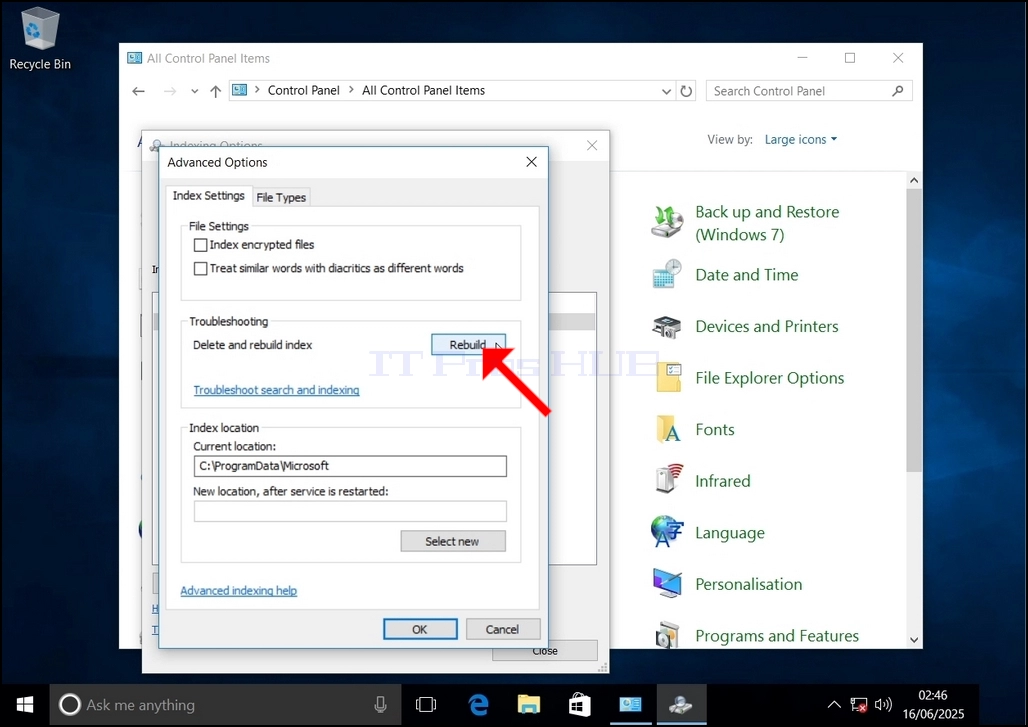The width and height of the screenshot is (1028, 727).
Task: Open recent locations dropdown arrow
Action: point(194,91)
